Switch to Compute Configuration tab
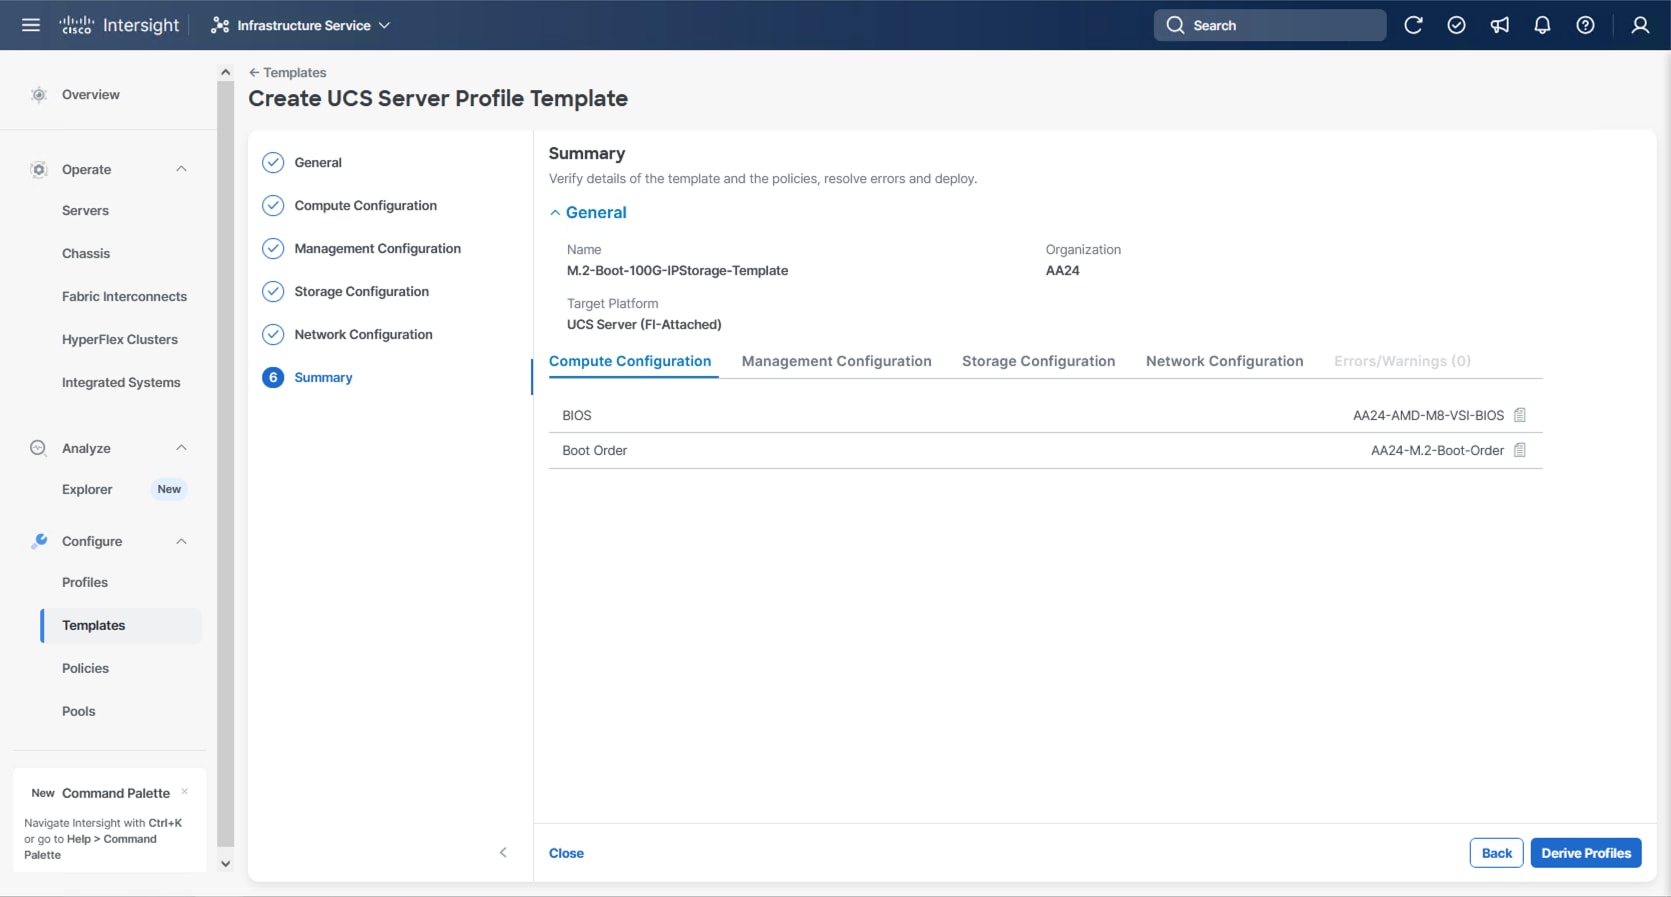The height and width of the screenshot is (897, 1671). 630,361
